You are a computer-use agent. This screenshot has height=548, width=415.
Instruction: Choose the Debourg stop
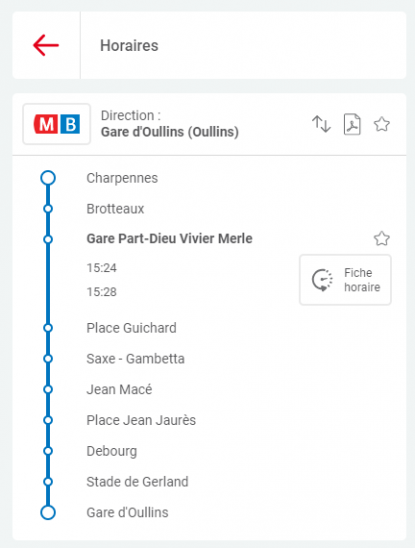click(x=112, y=451)
